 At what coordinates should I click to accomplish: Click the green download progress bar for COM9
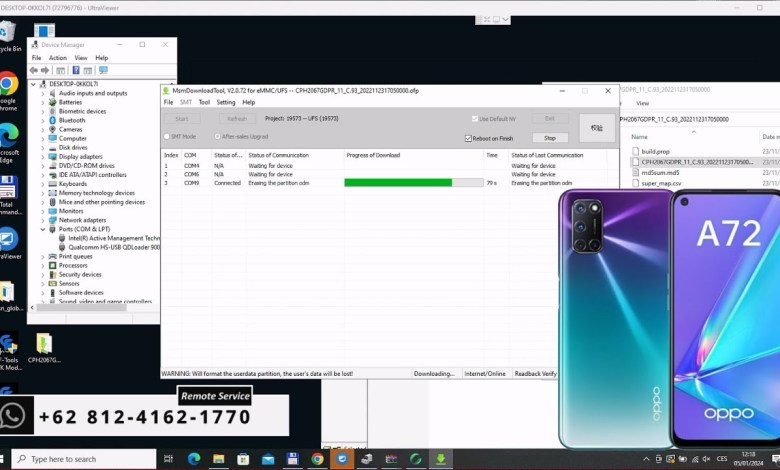tap(398, 183)
